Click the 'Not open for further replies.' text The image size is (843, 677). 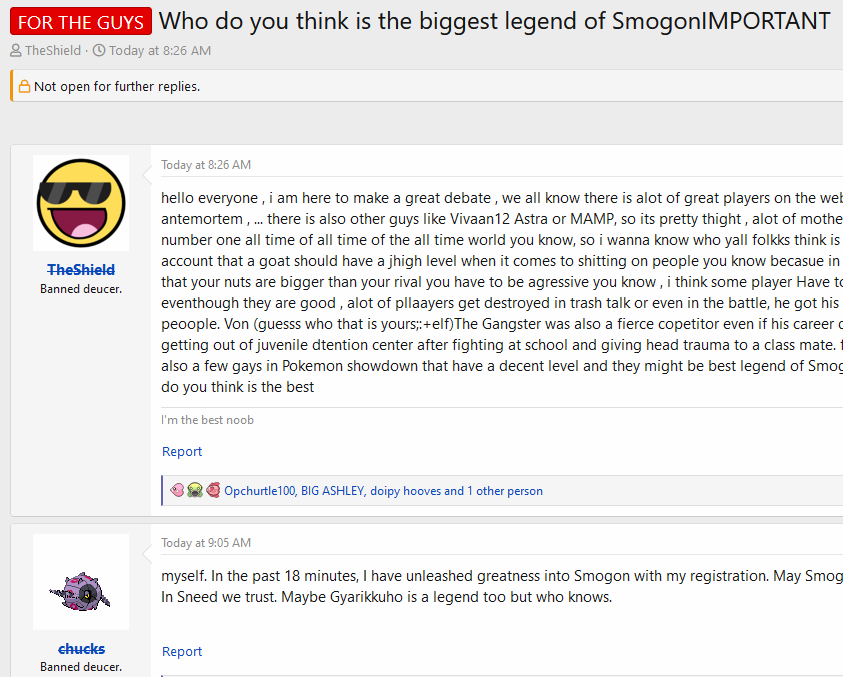click(117, 86)
